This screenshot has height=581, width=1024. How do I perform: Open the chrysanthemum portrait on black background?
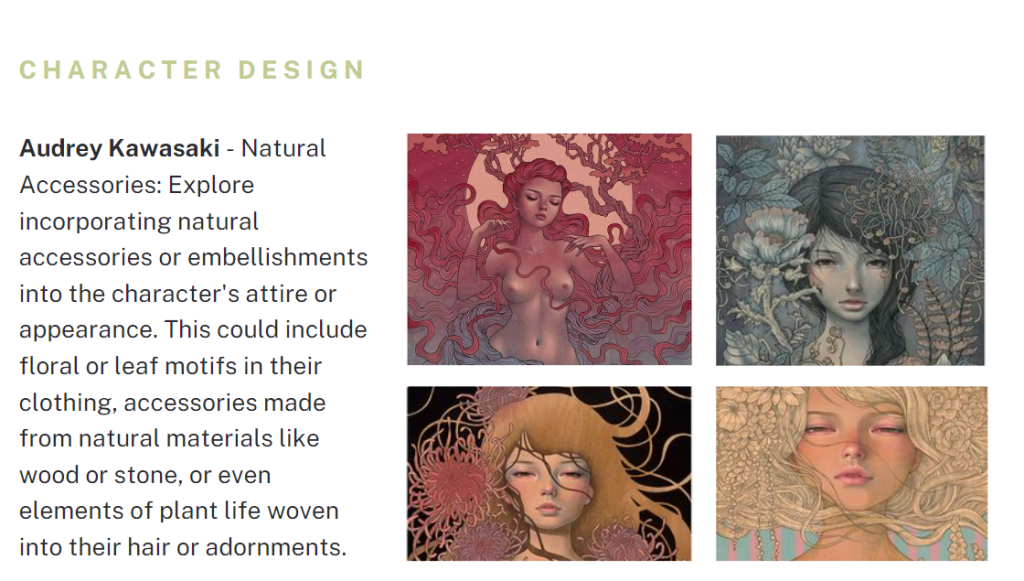point(549,473)
